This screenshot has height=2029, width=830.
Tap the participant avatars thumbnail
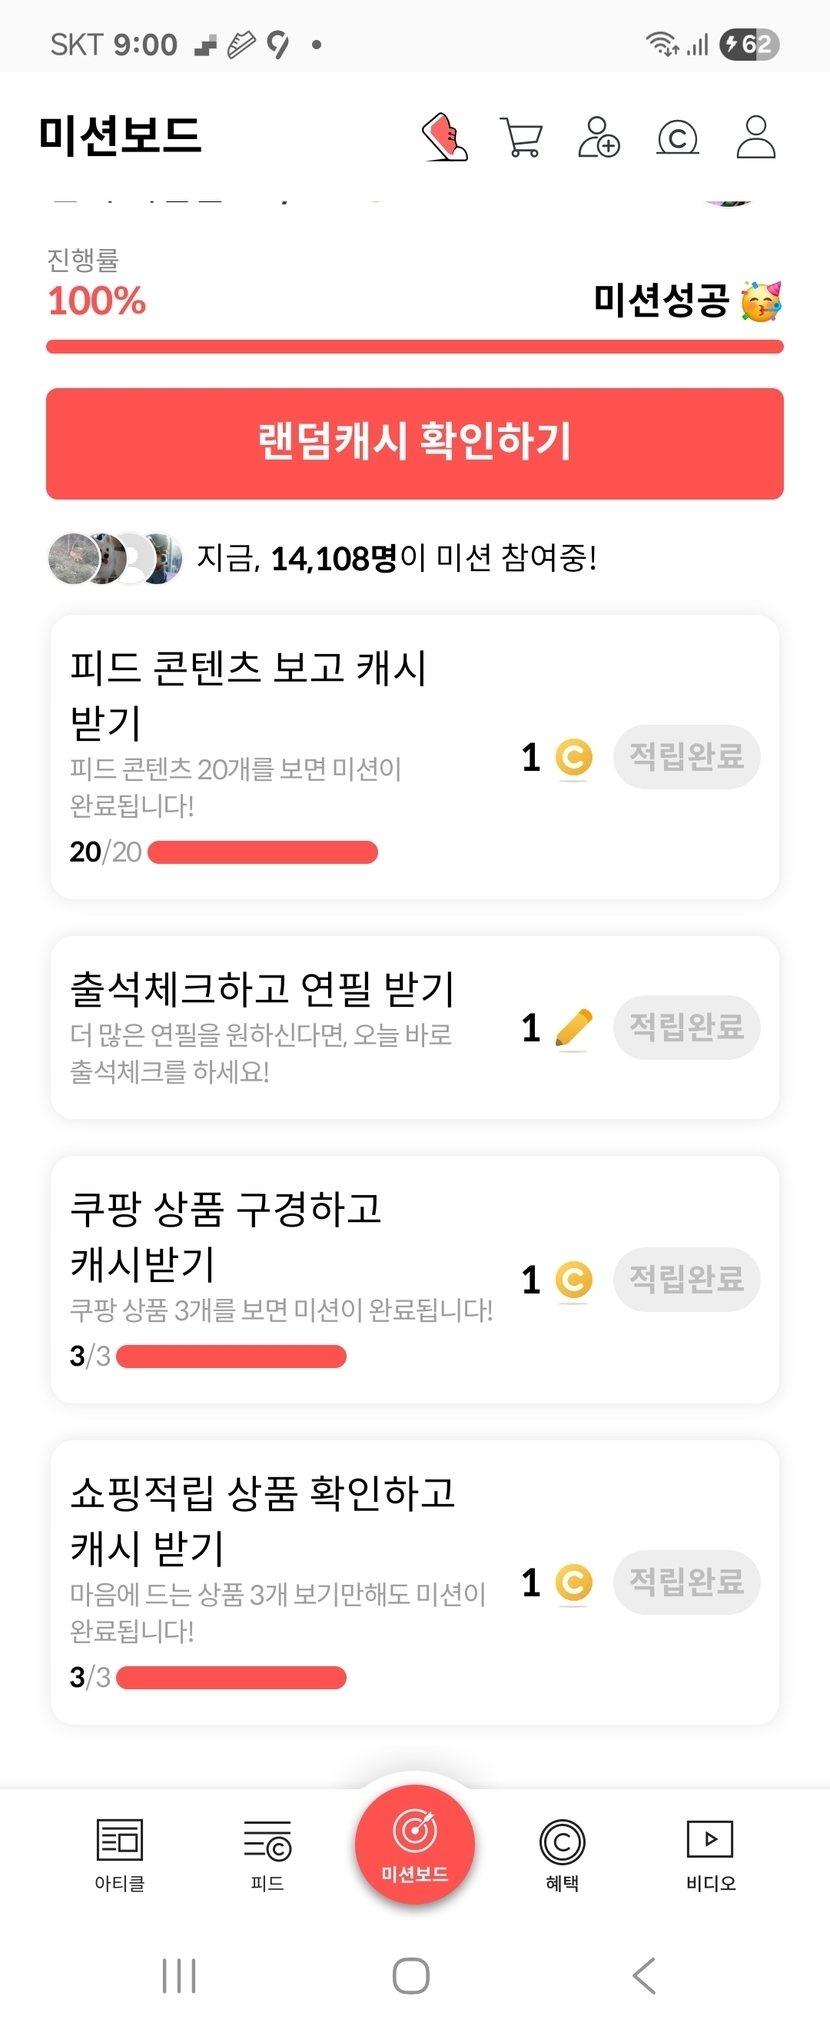(x=115, y=558)
